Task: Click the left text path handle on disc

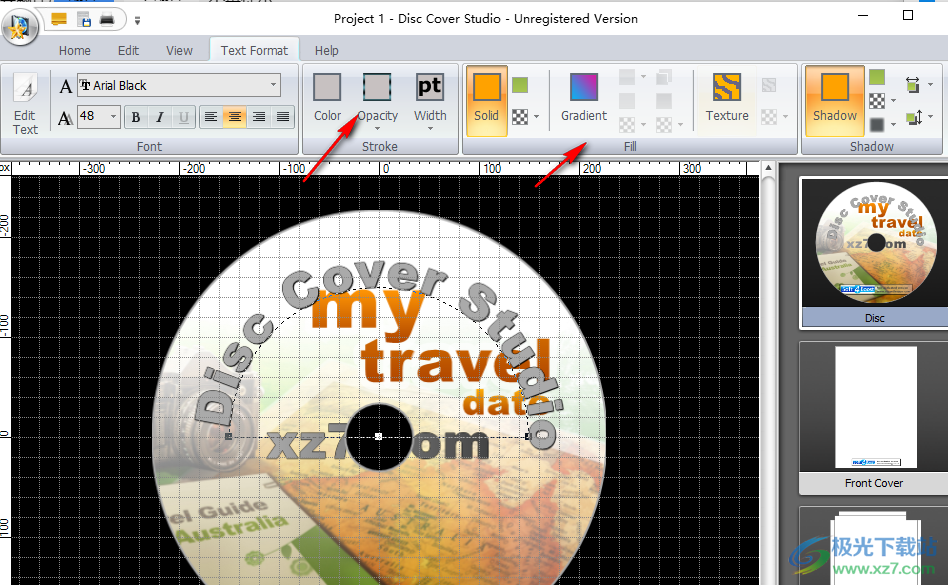Action: pyautogui.click(x=229, y=436)
